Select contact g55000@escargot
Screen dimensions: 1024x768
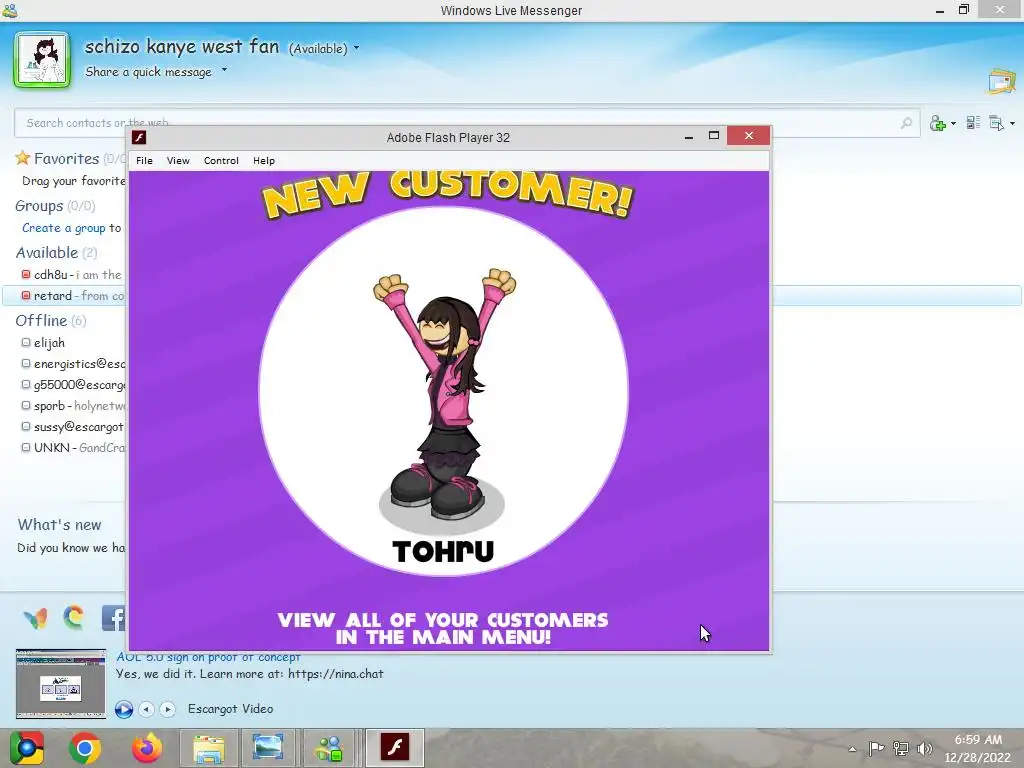point(79,385)
